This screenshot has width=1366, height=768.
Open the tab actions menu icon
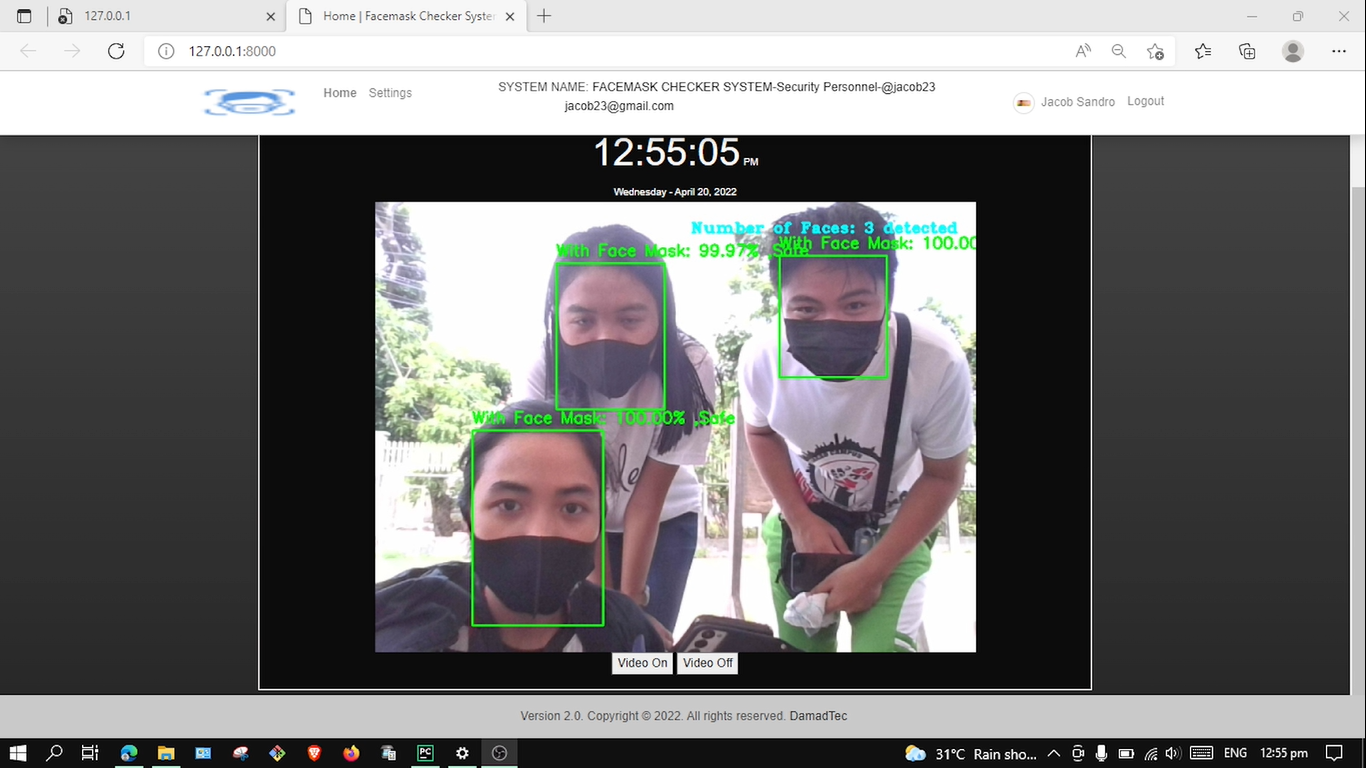24,16
